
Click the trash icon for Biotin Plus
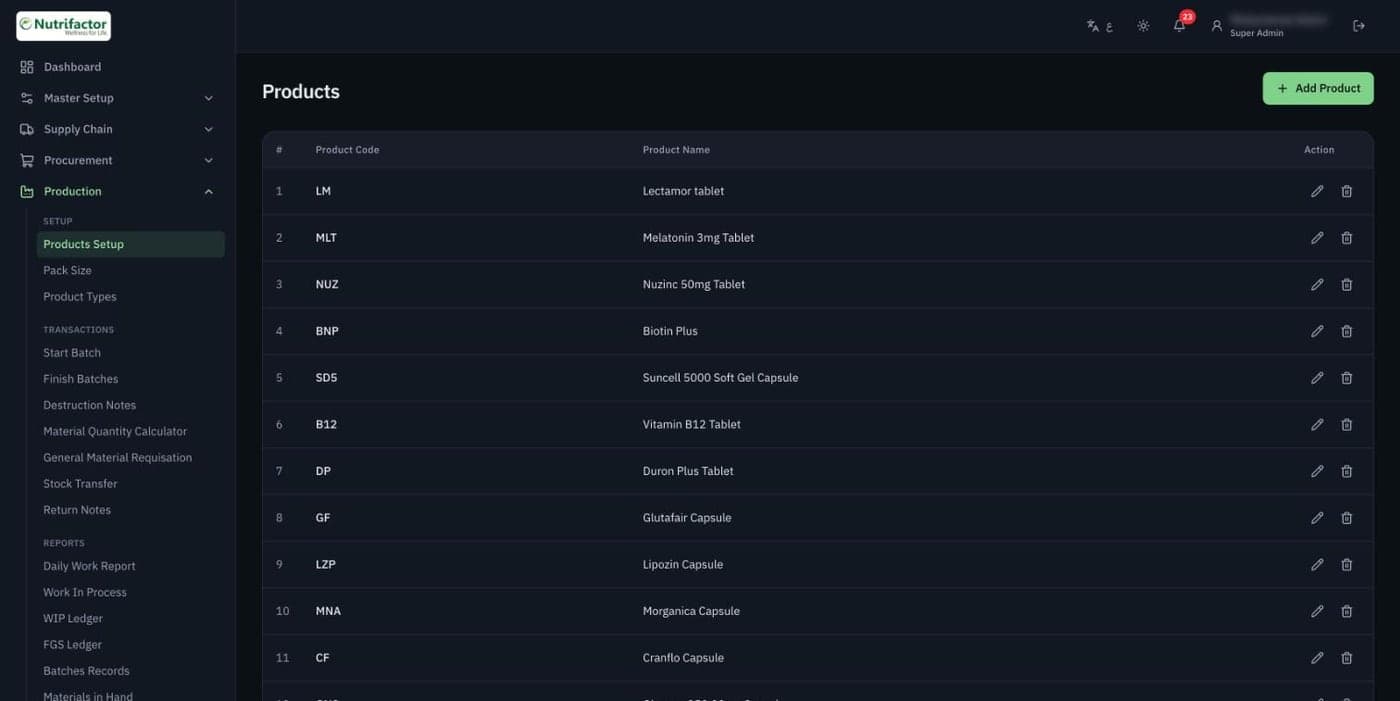click(x=1347, y=331)
